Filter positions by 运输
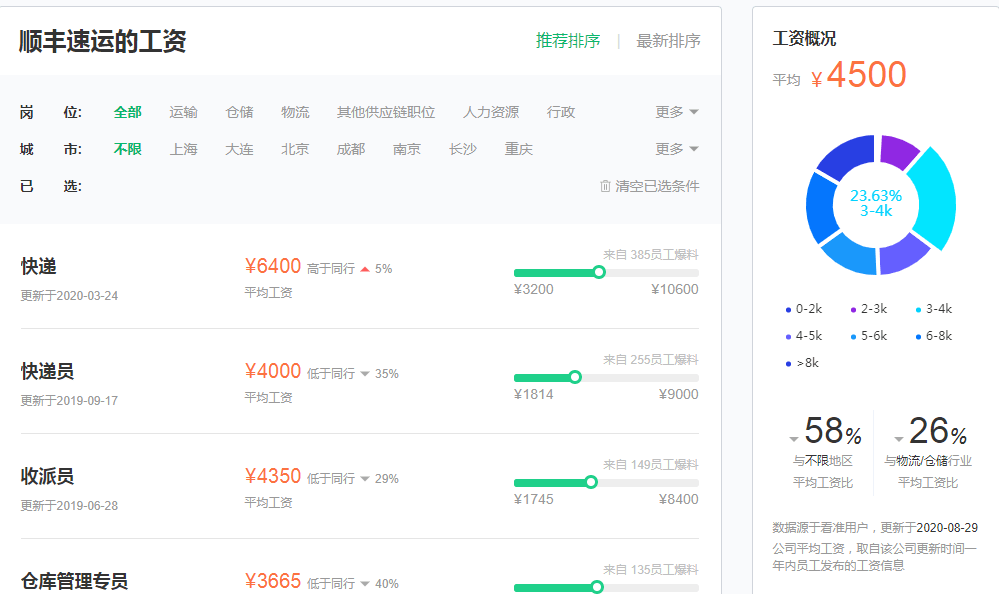This screenshot has width=999, height=594. (x=183, y=112)
